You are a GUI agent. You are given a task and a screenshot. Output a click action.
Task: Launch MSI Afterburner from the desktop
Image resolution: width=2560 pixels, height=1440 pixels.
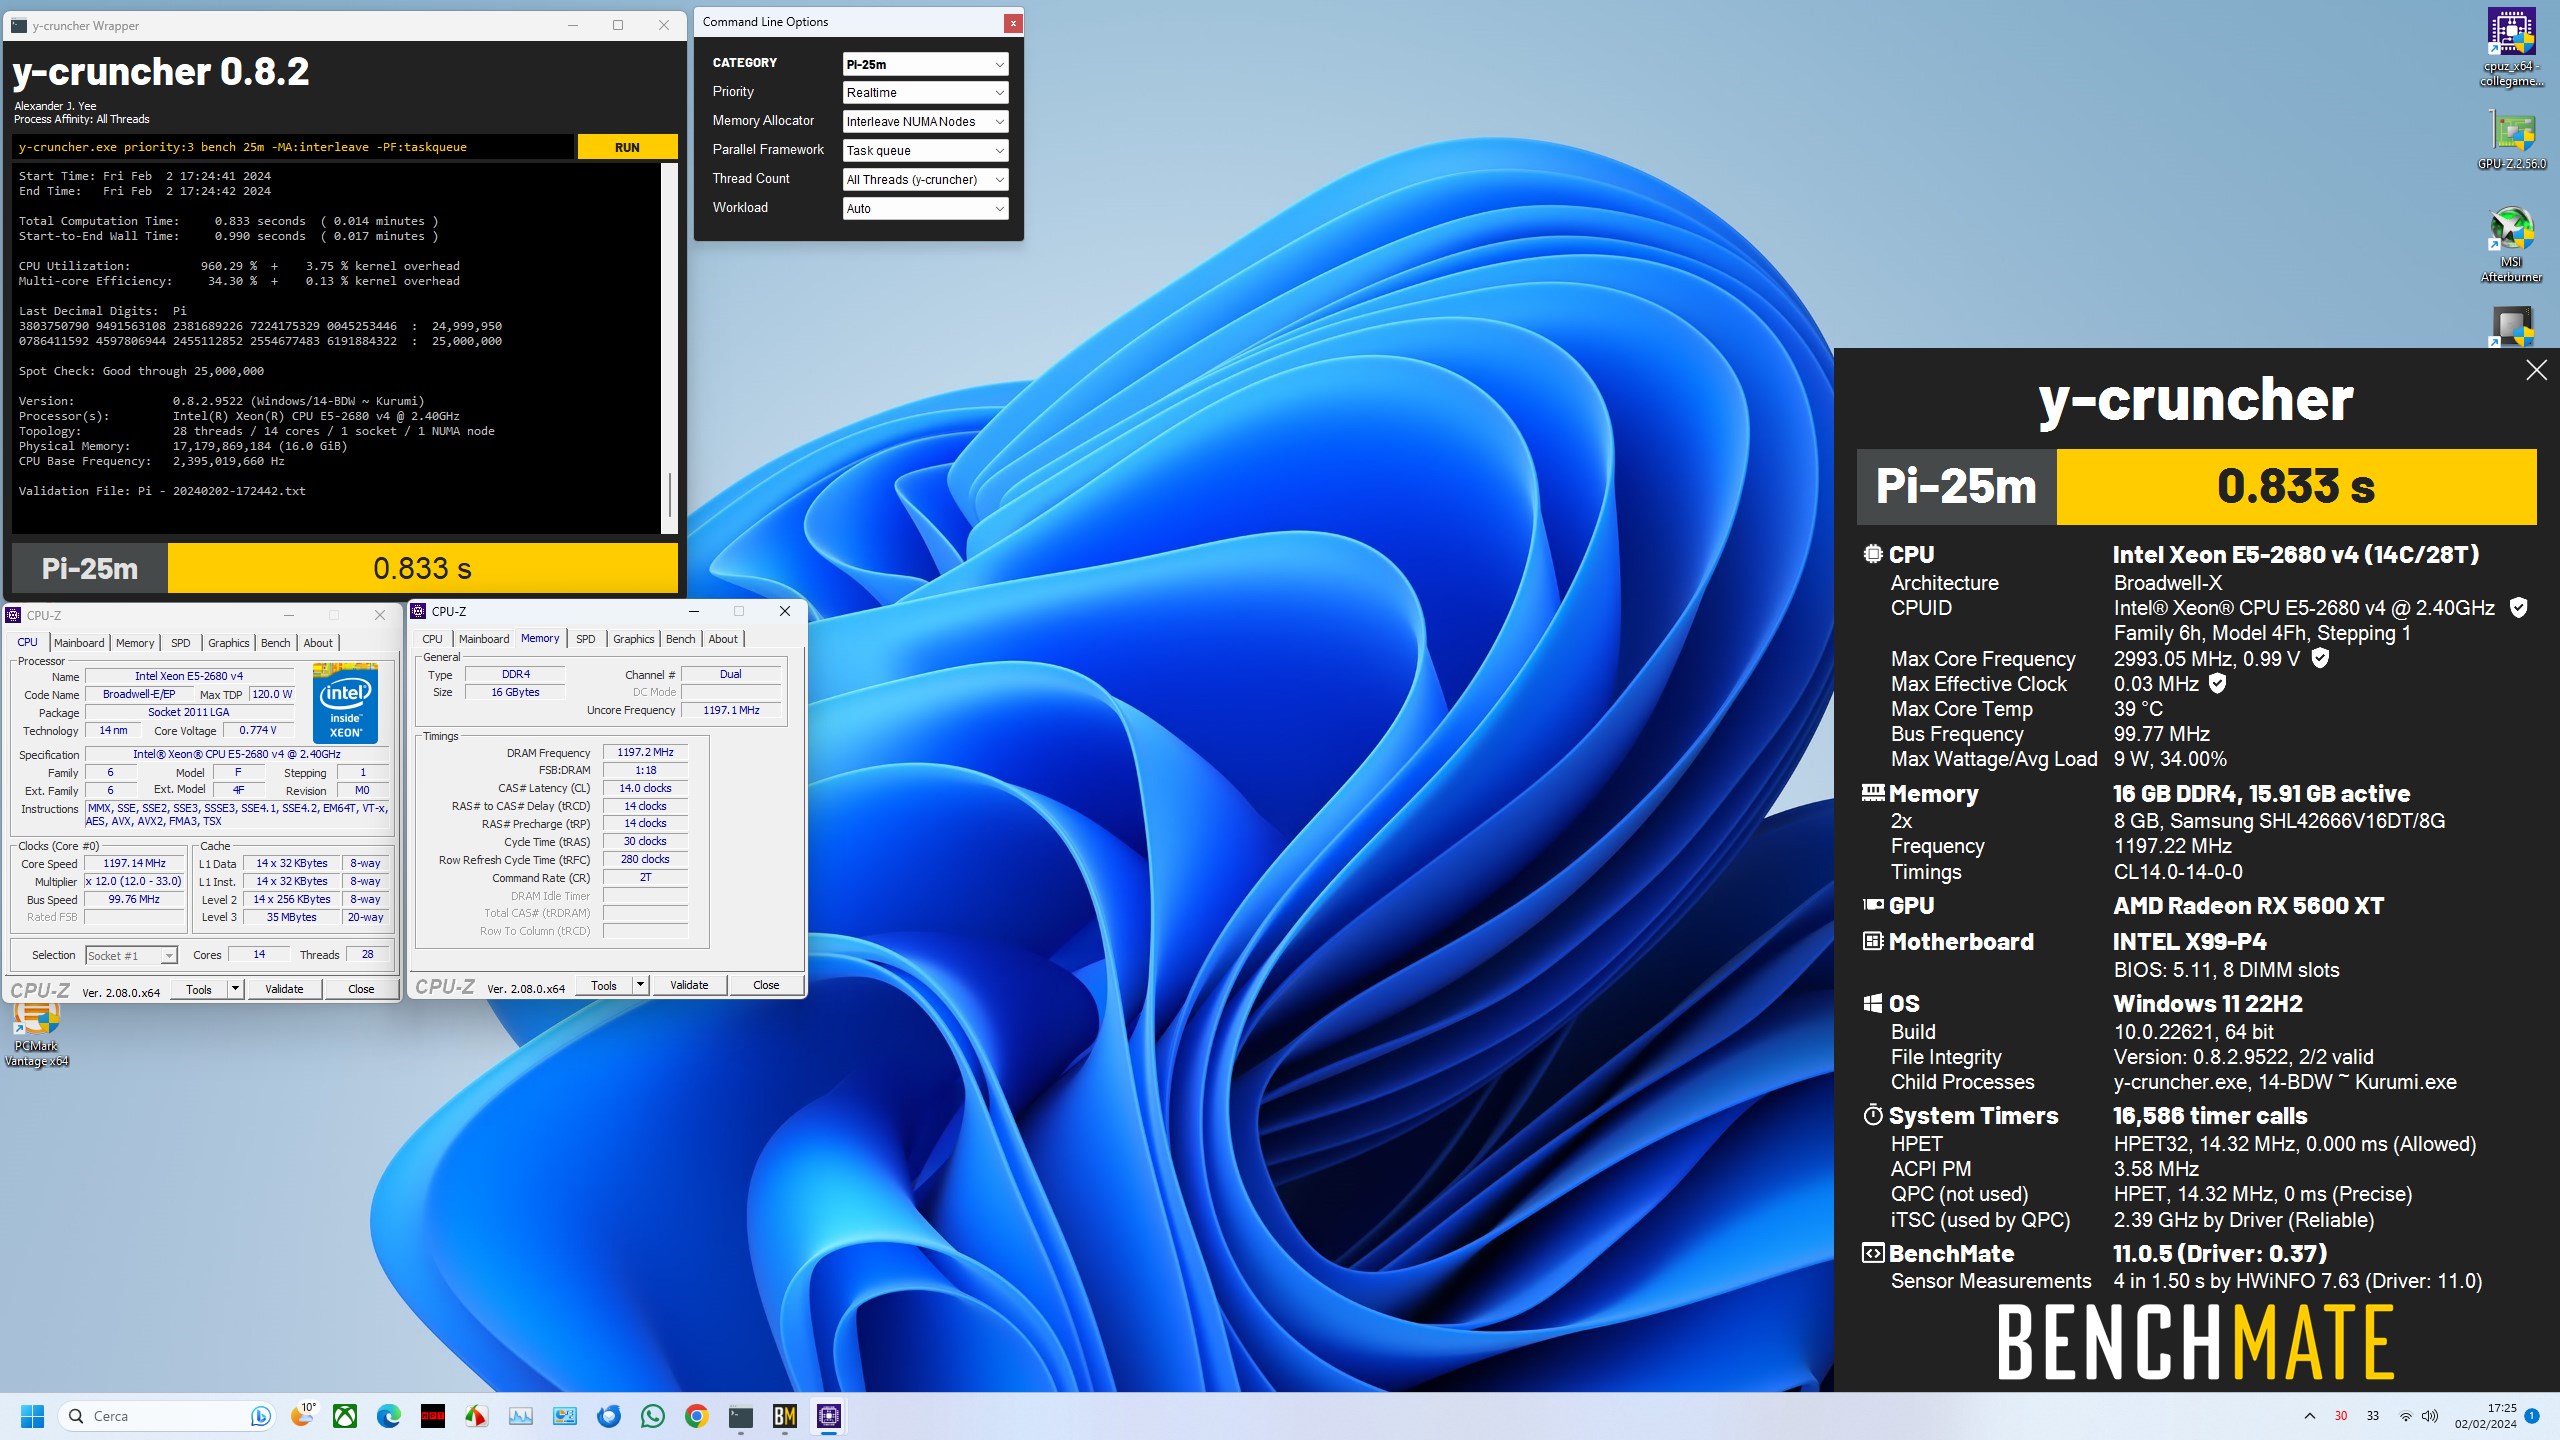(2511, 244)
